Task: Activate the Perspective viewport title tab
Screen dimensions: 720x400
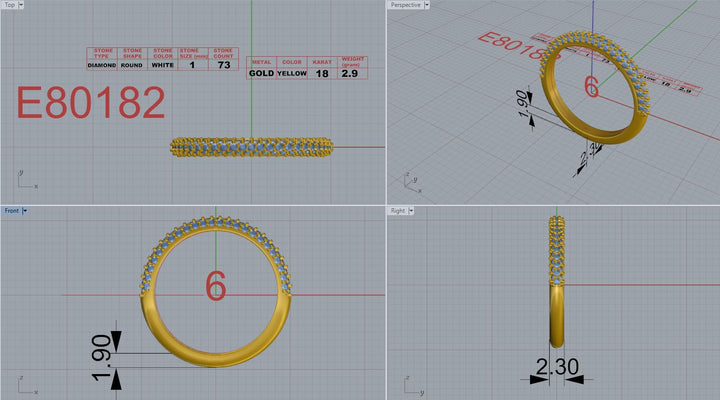Action: tap(406, 5)
